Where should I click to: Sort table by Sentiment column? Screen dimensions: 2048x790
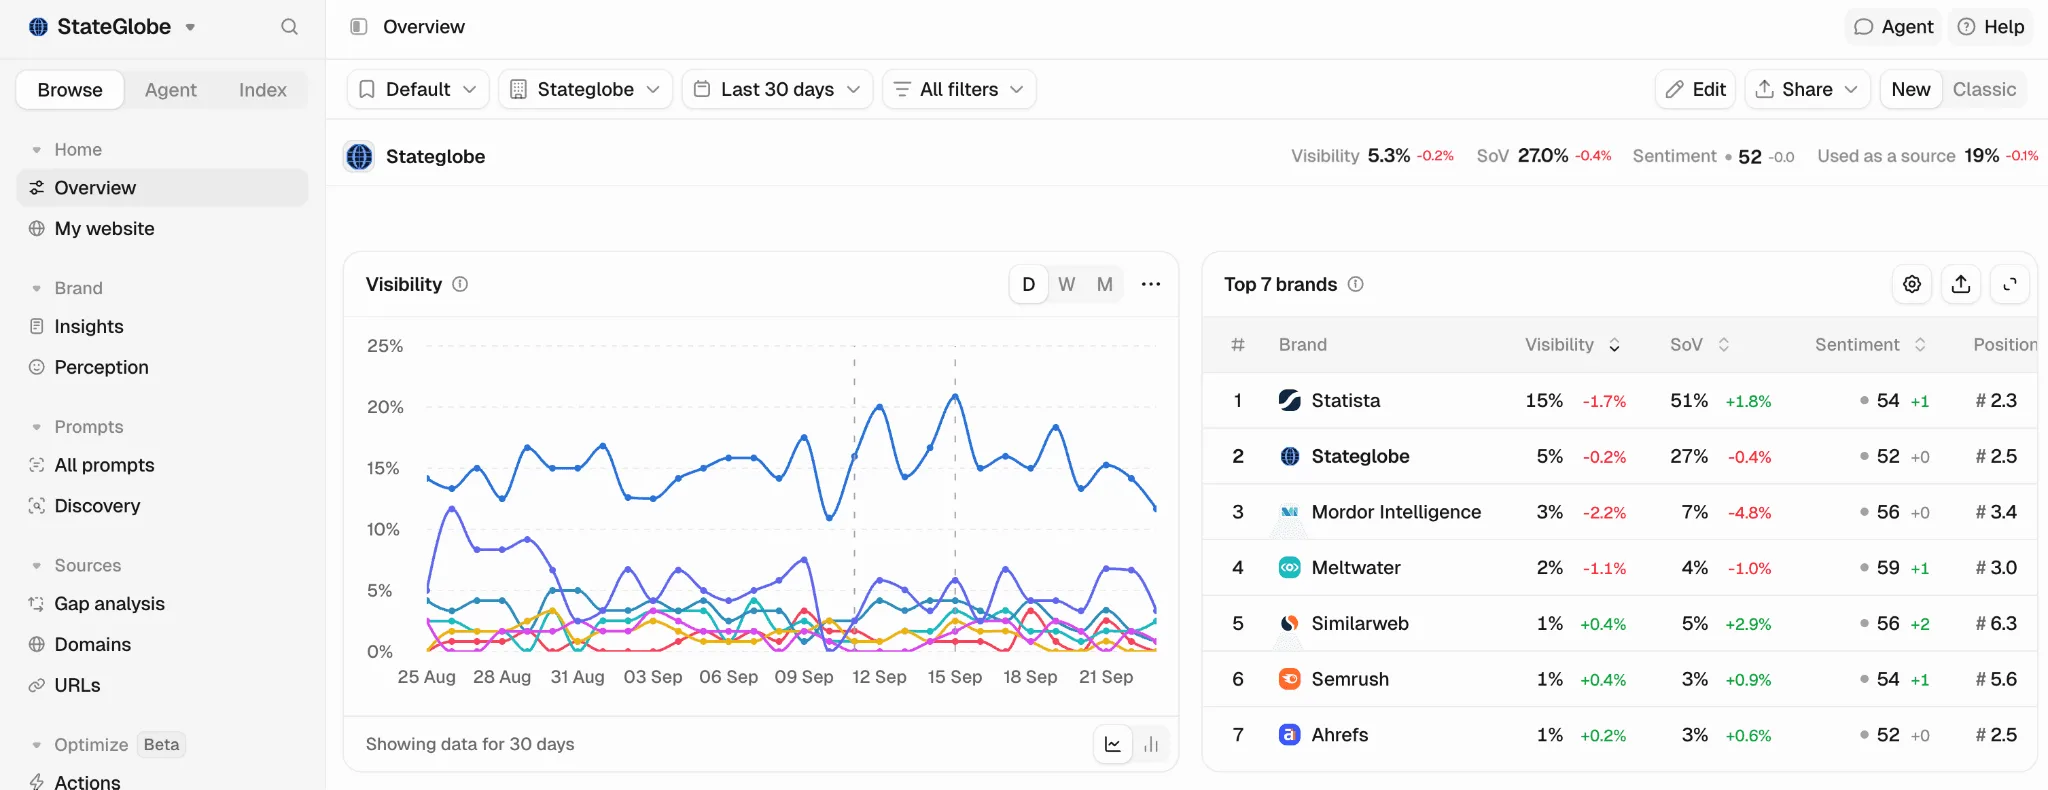(x=1870, y=345)
